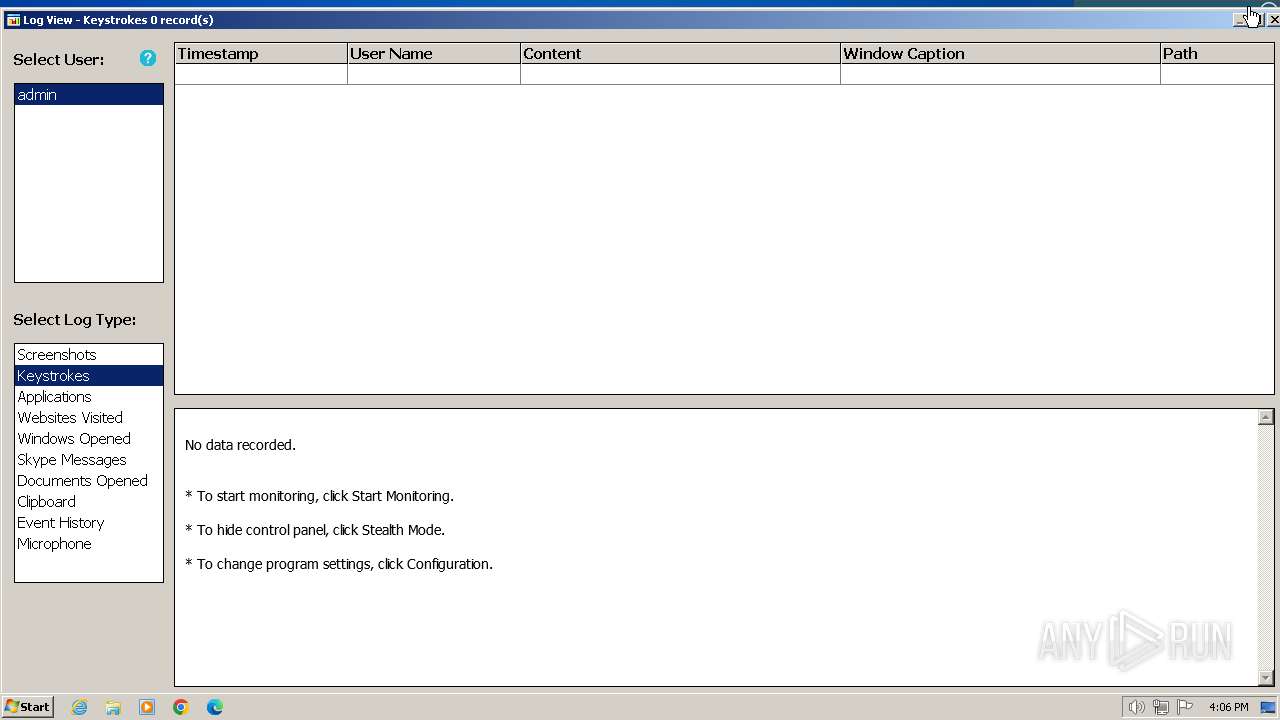Pick the Clipboard log type

tap(89, 502)
